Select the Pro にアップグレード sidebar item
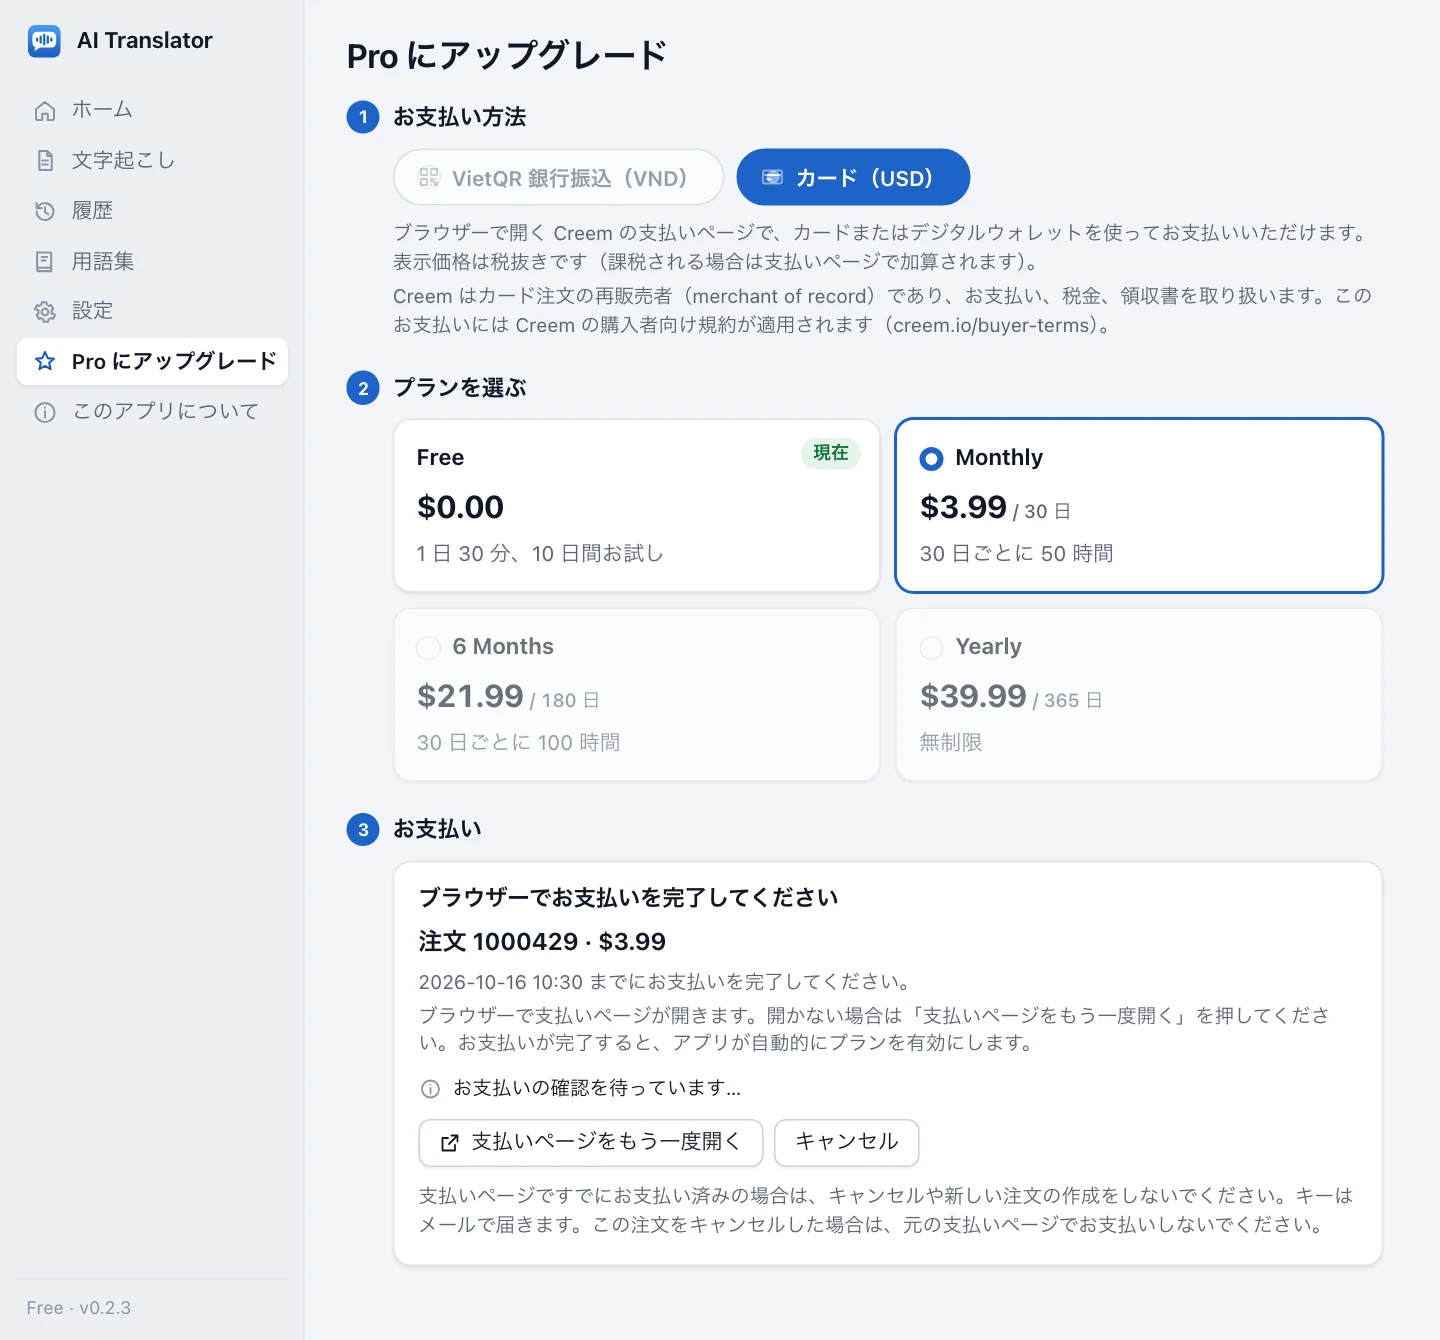 click(152, 361)
